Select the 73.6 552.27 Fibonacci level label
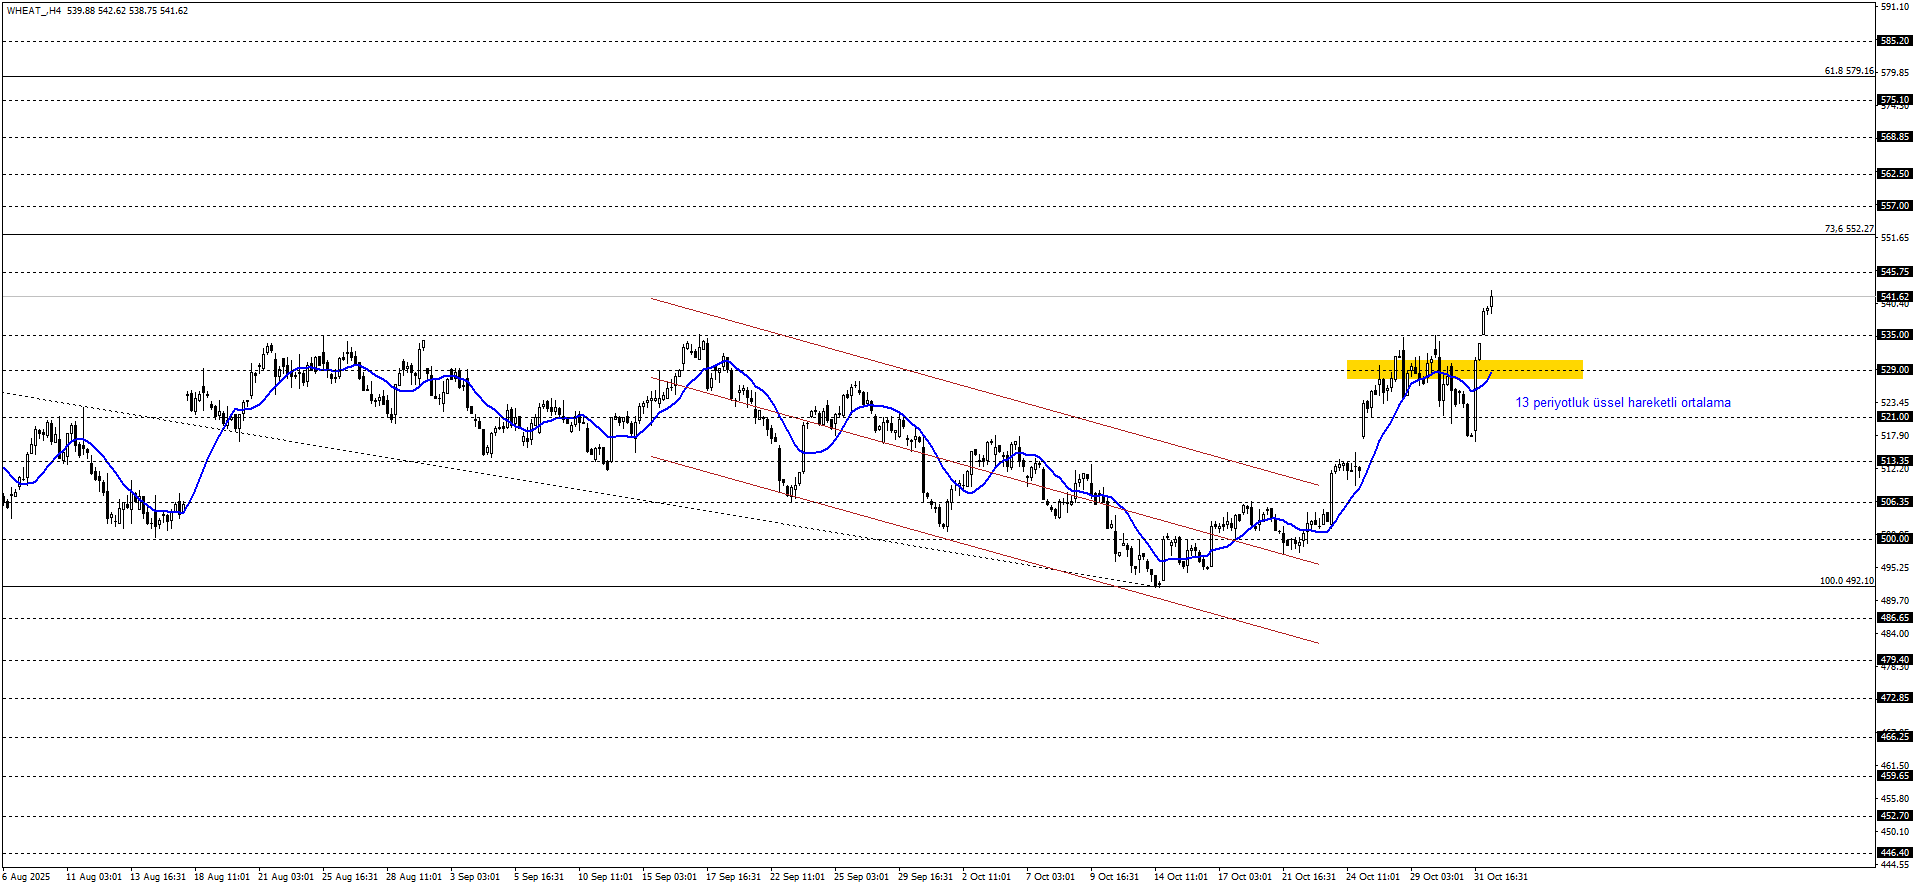The height and width of the screenshot is (888, 1916). tap(1848, 229)
